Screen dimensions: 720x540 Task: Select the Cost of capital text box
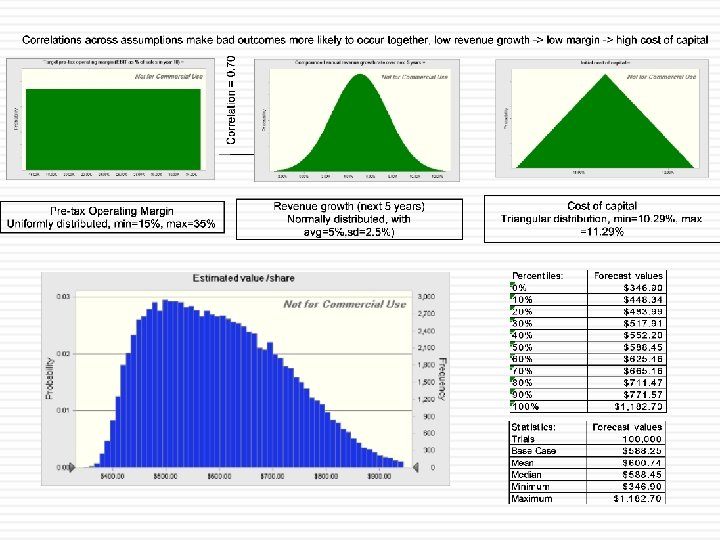[x=602, y=219]
